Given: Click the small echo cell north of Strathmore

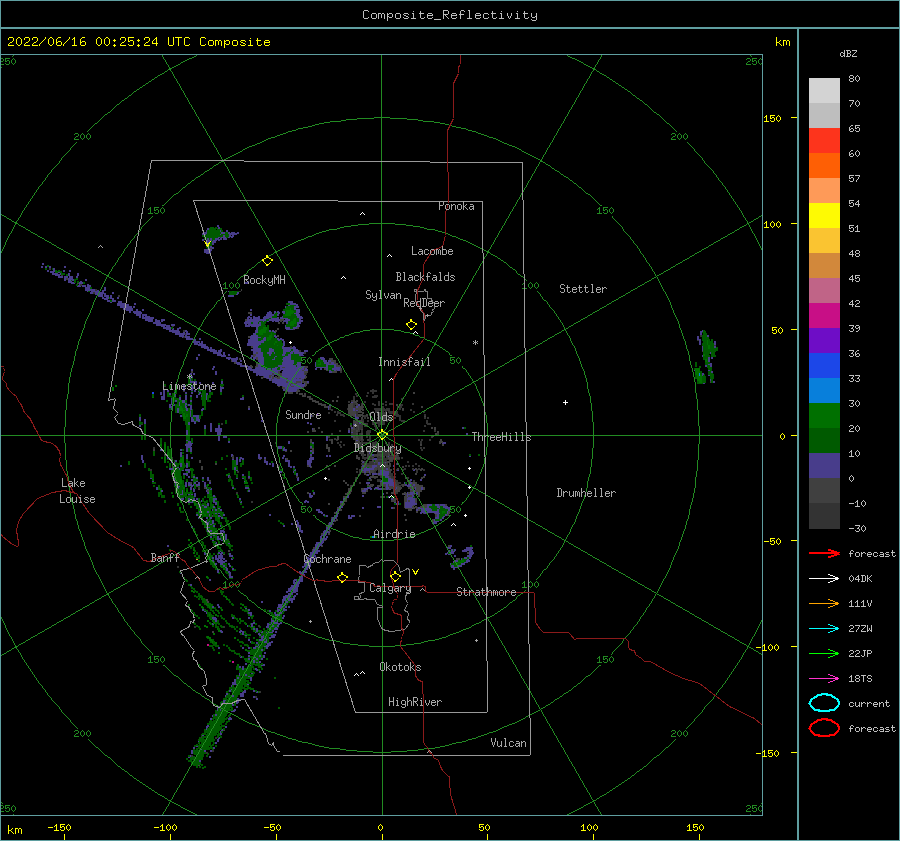Looking at the screenshot, I should pyautogui.click(x=461, y=556).
